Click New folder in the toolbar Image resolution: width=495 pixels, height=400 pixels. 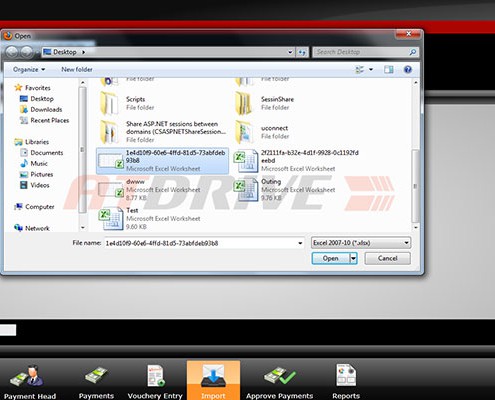click(x=77, y=69)
